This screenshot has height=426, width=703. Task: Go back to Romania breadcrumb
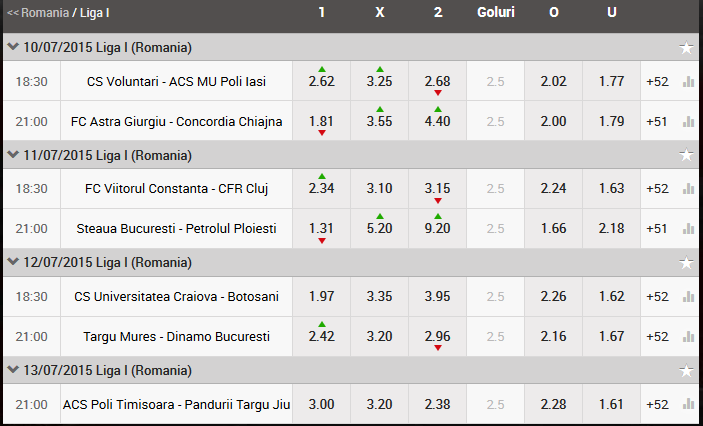38,14
